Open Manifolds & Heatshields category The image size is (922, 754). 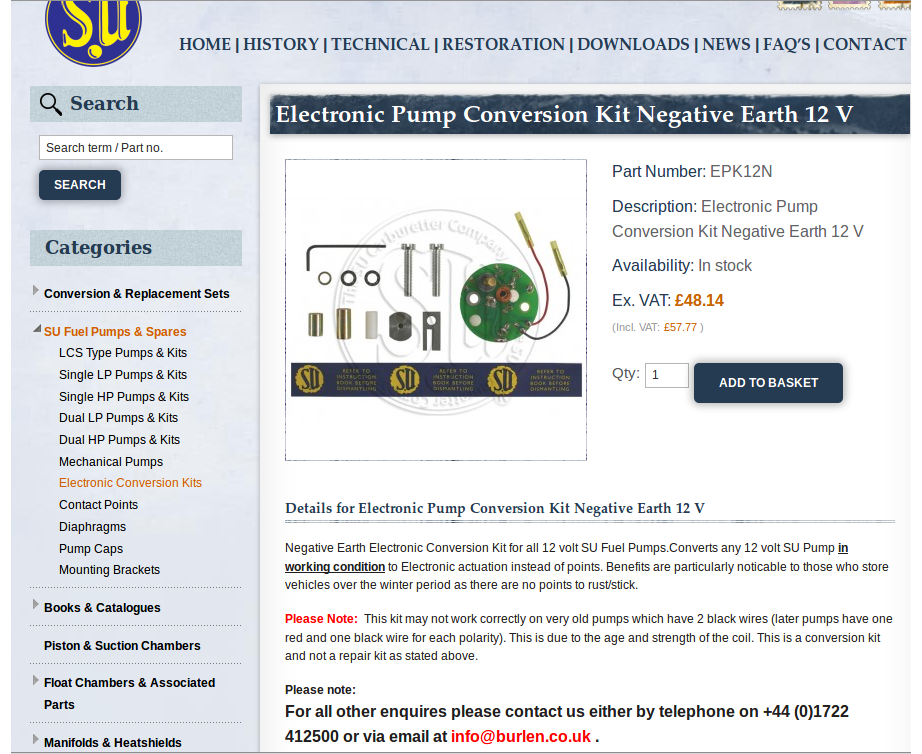(113, 743)
